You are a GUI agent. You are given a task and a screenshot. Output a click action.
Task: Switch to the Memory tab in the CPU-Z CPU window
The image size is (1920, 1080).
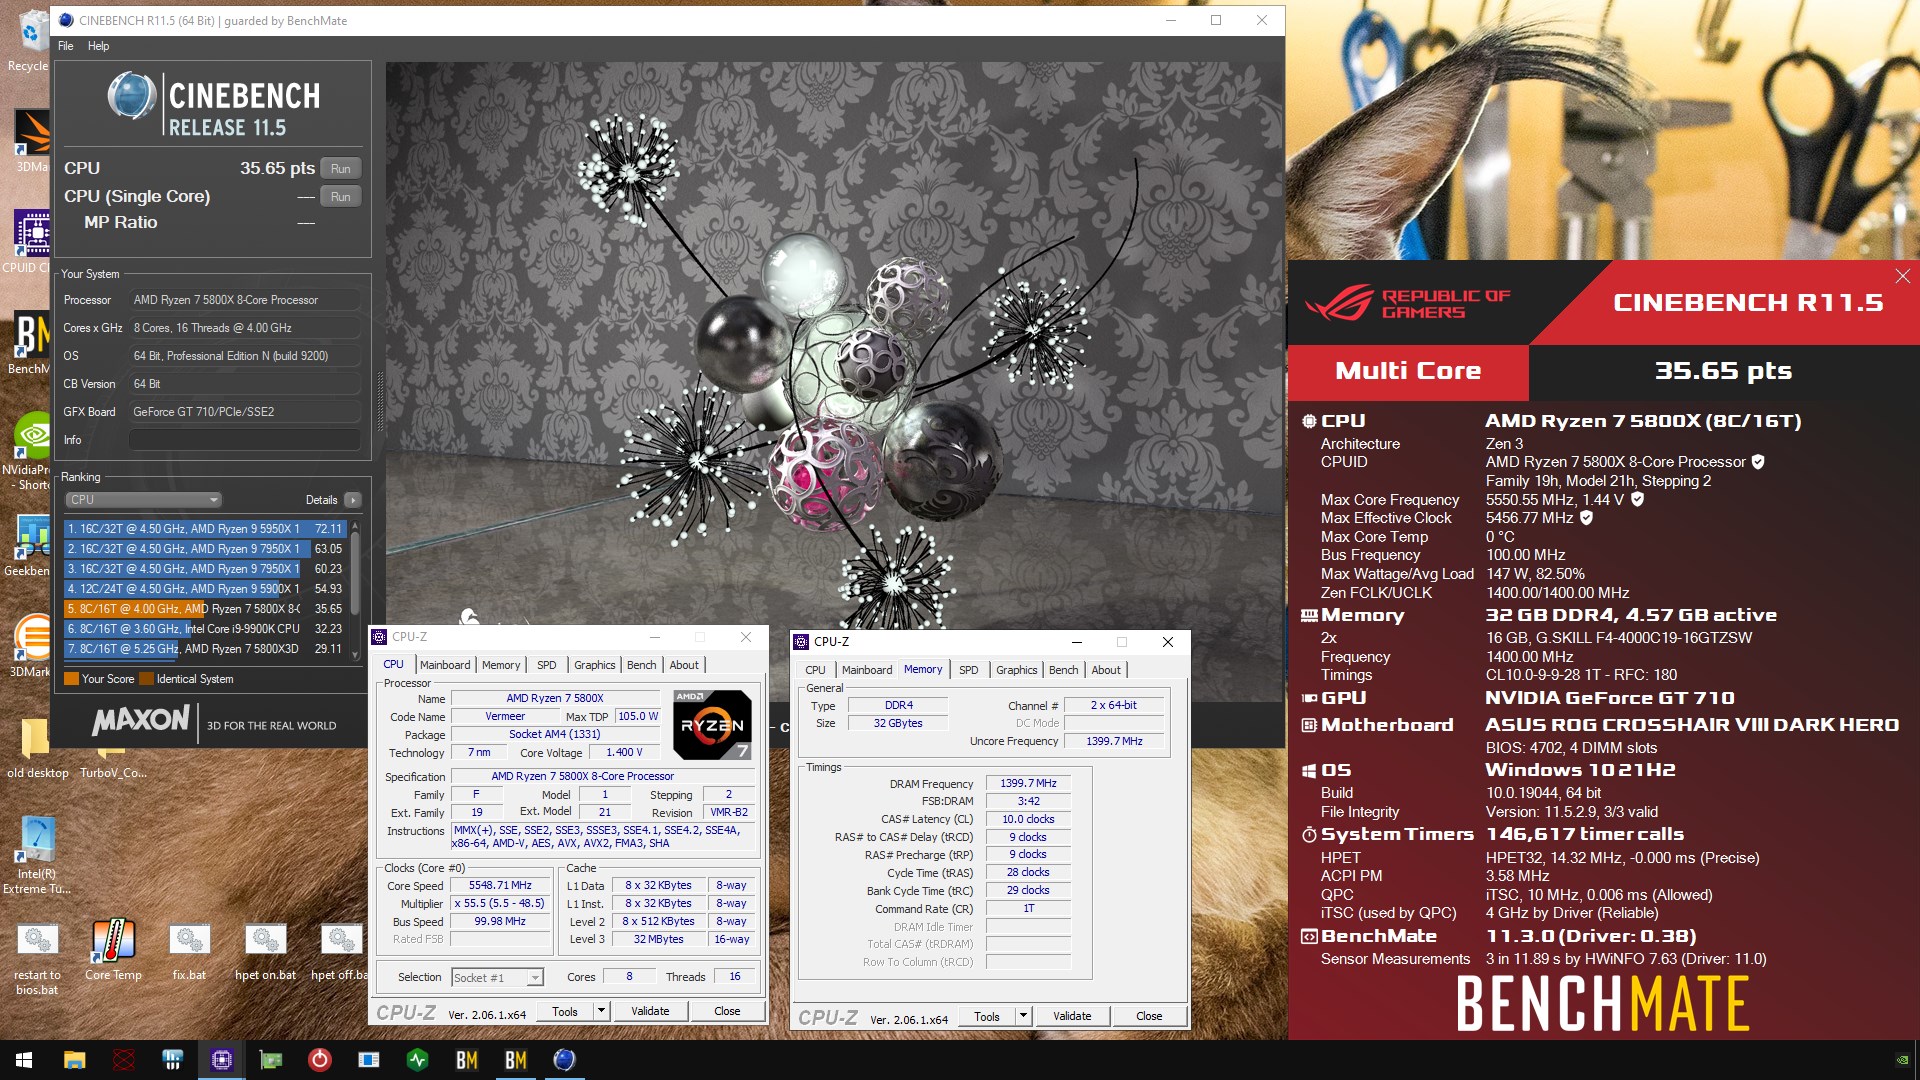pos(501,665)
